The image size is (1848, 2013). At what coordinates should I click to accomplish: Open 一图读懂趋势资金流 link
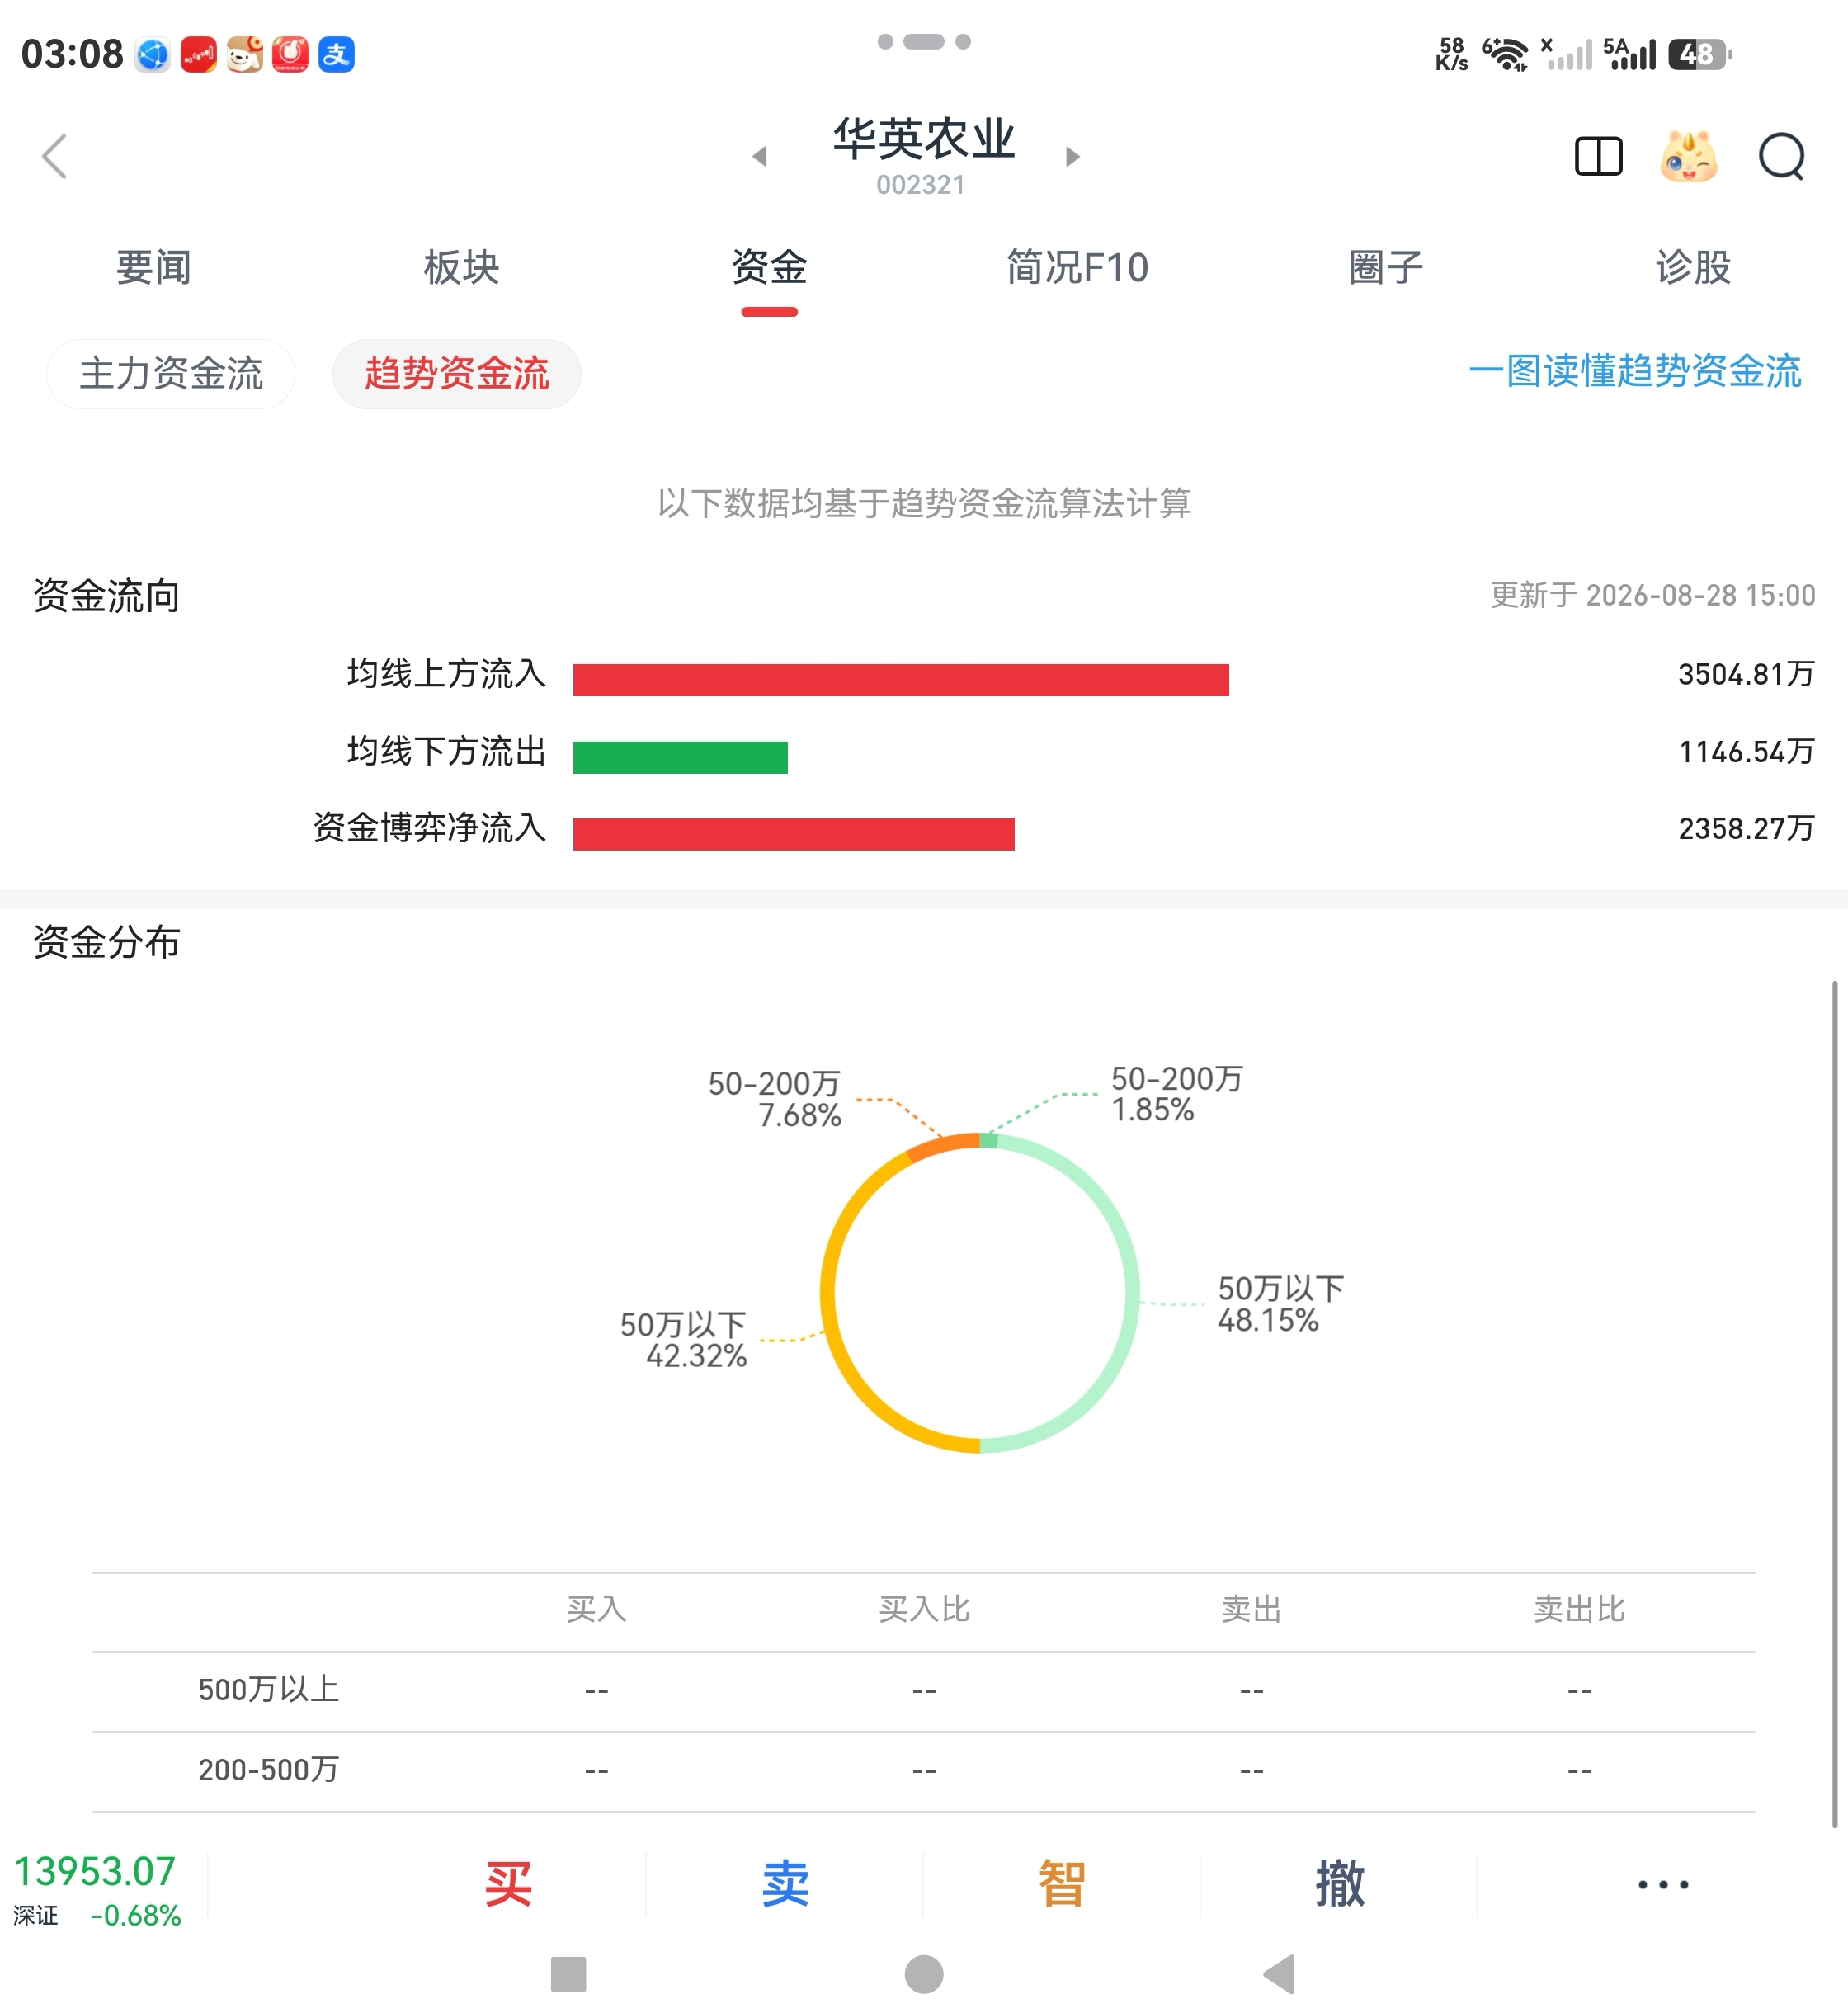[1635, 371]
